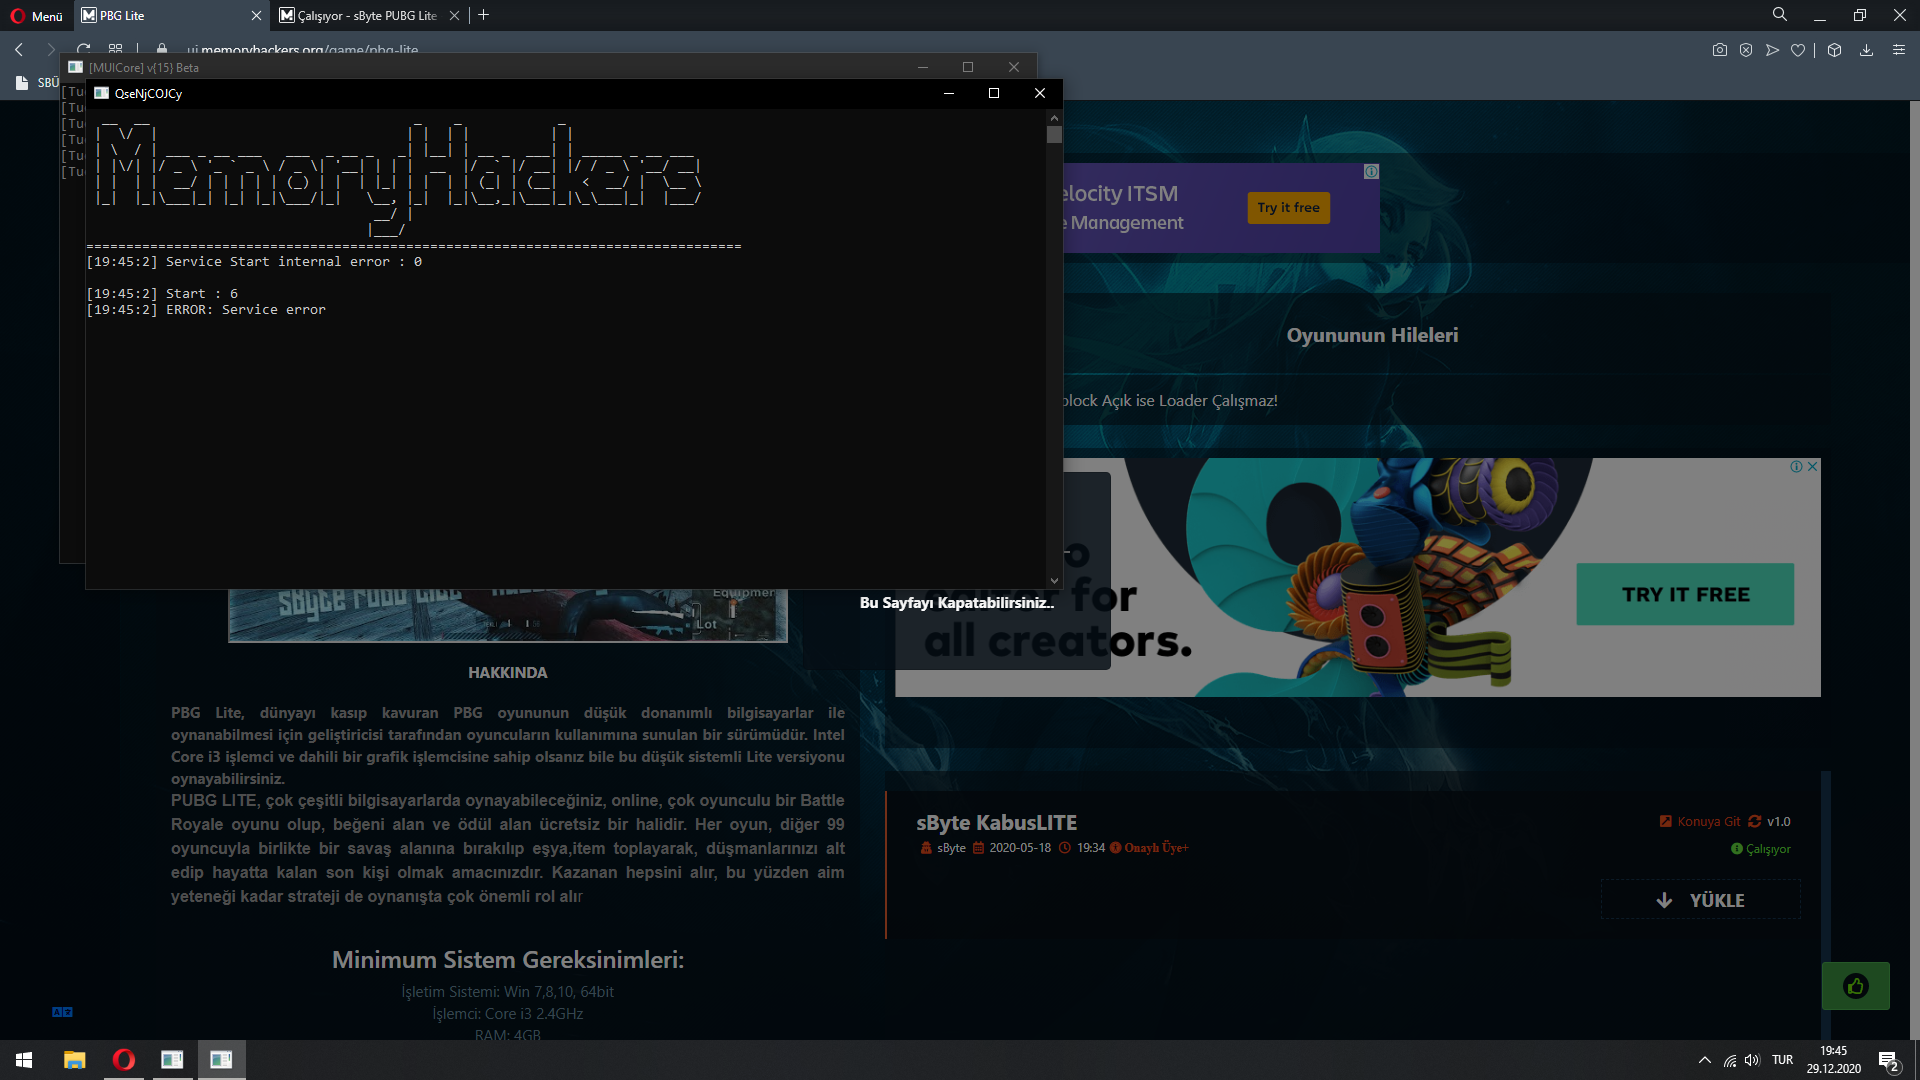
Task: Close the PBG Lite browser tab
Action: (256, 15)
